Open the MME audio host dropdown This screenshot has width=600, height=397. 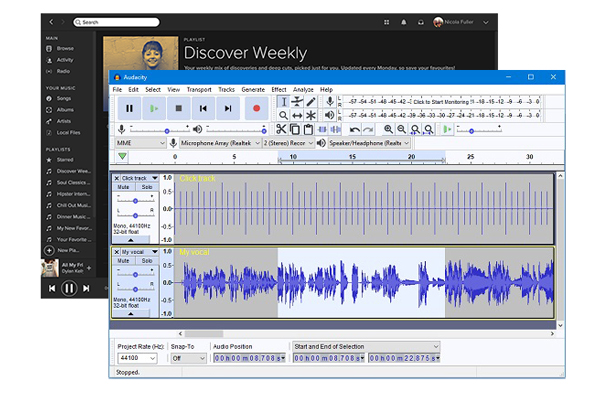point(140,143)
